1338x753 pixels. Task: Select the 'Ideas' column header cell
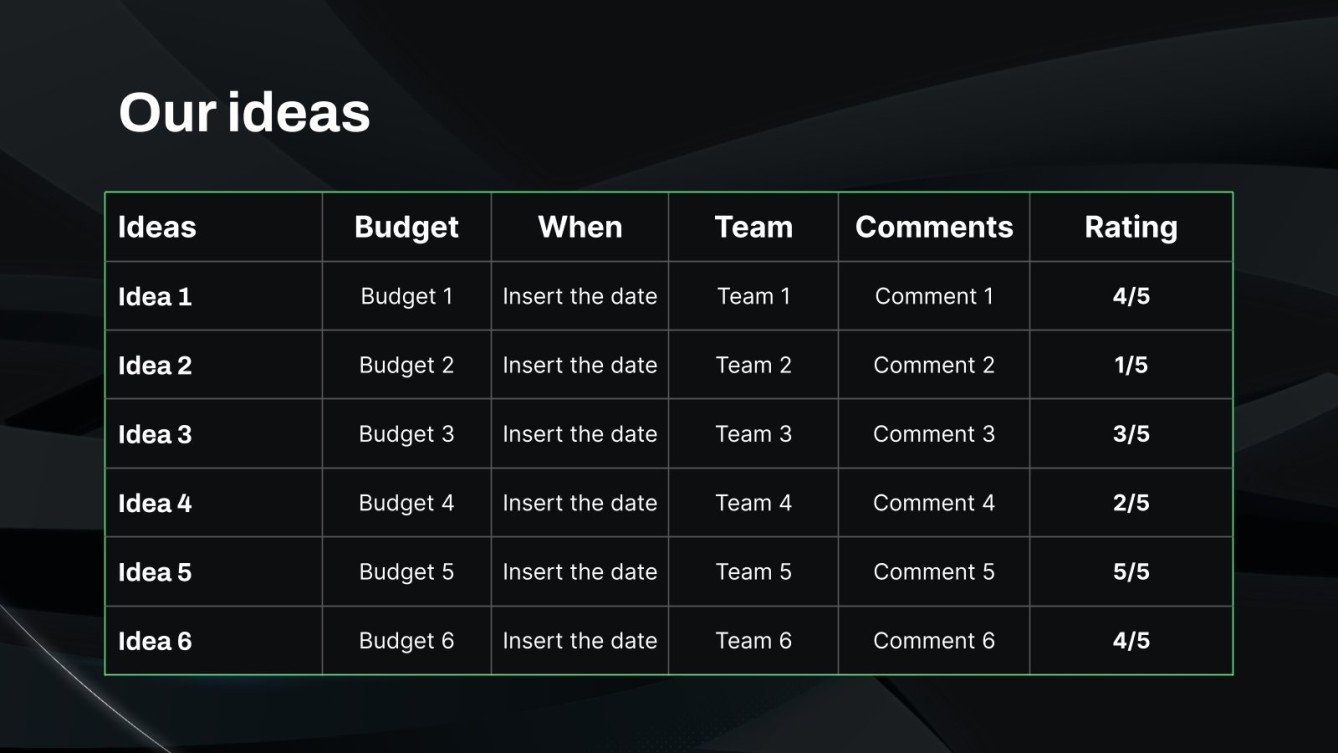pos(157,227)
